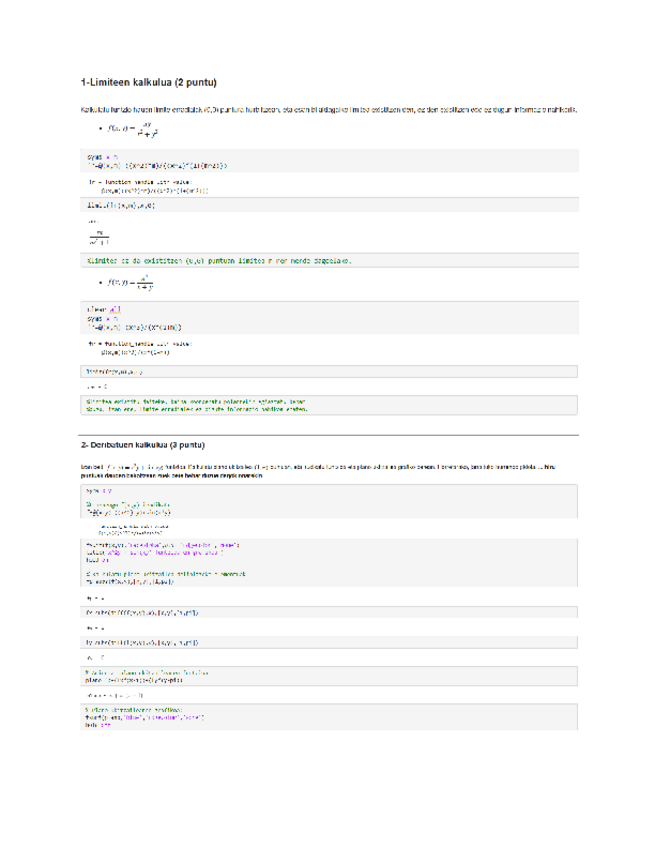Click the green comment '%Limiter ez da existitzen'

220,260
